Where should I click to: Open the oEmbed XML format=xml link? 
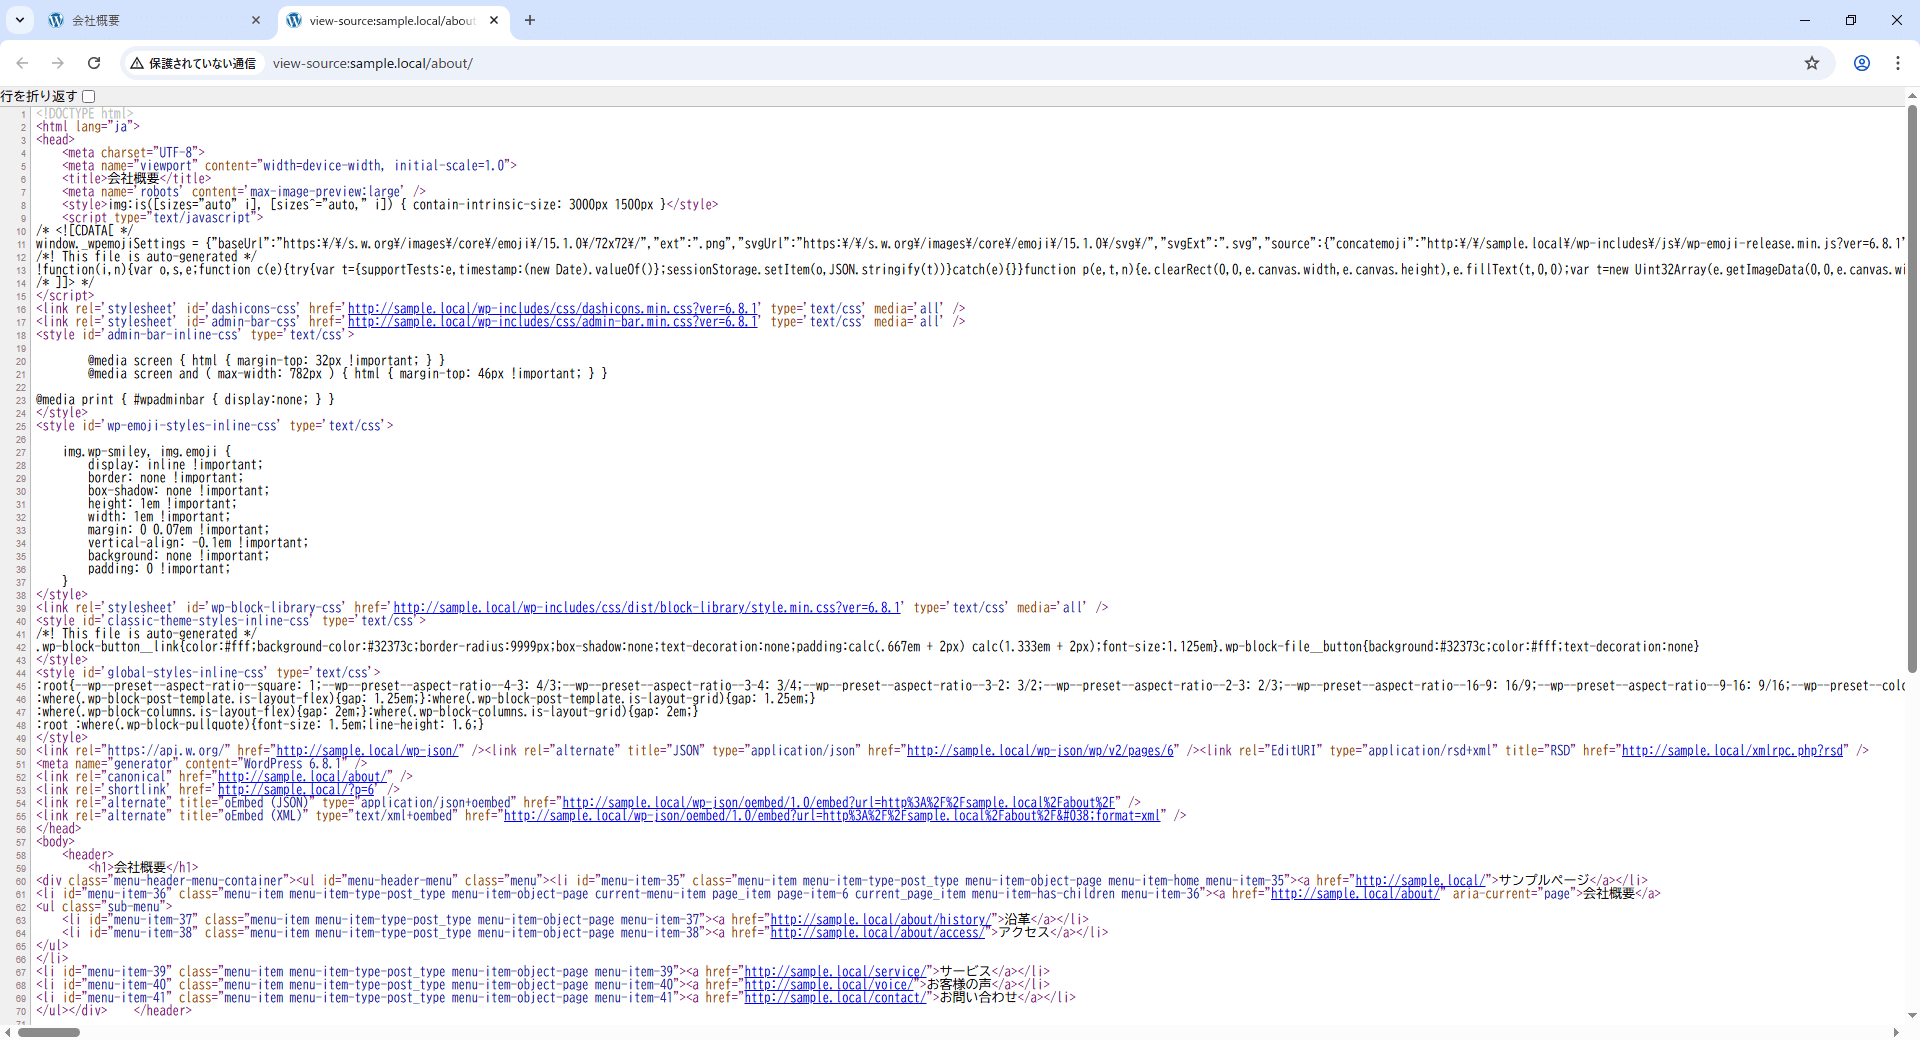pyautogui.click(x=832, y=816)
